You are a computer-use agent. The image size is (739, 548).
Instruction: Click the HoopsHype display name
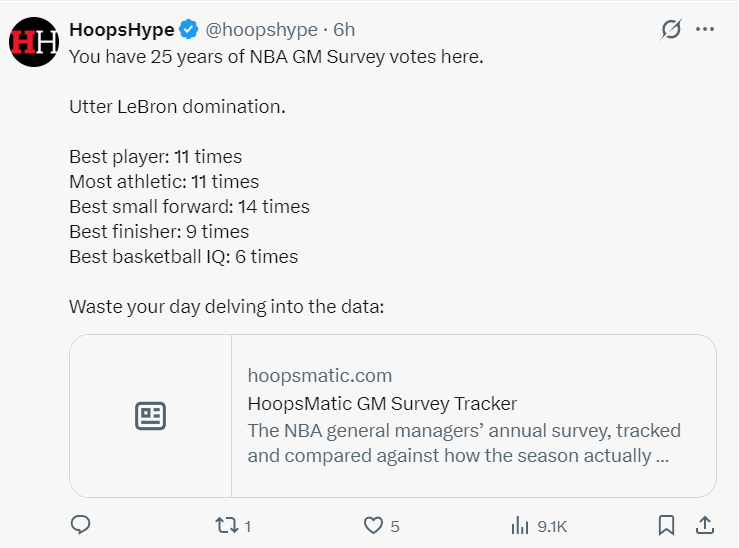click(122, 30)
